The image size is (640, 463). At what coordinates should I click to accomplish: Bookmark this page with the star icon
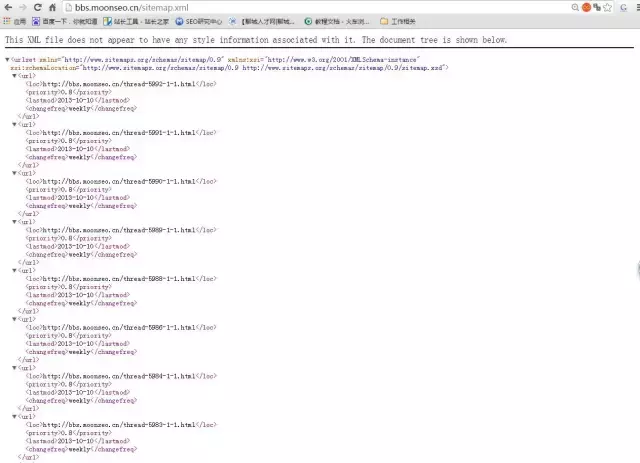[x=607, y=7]
